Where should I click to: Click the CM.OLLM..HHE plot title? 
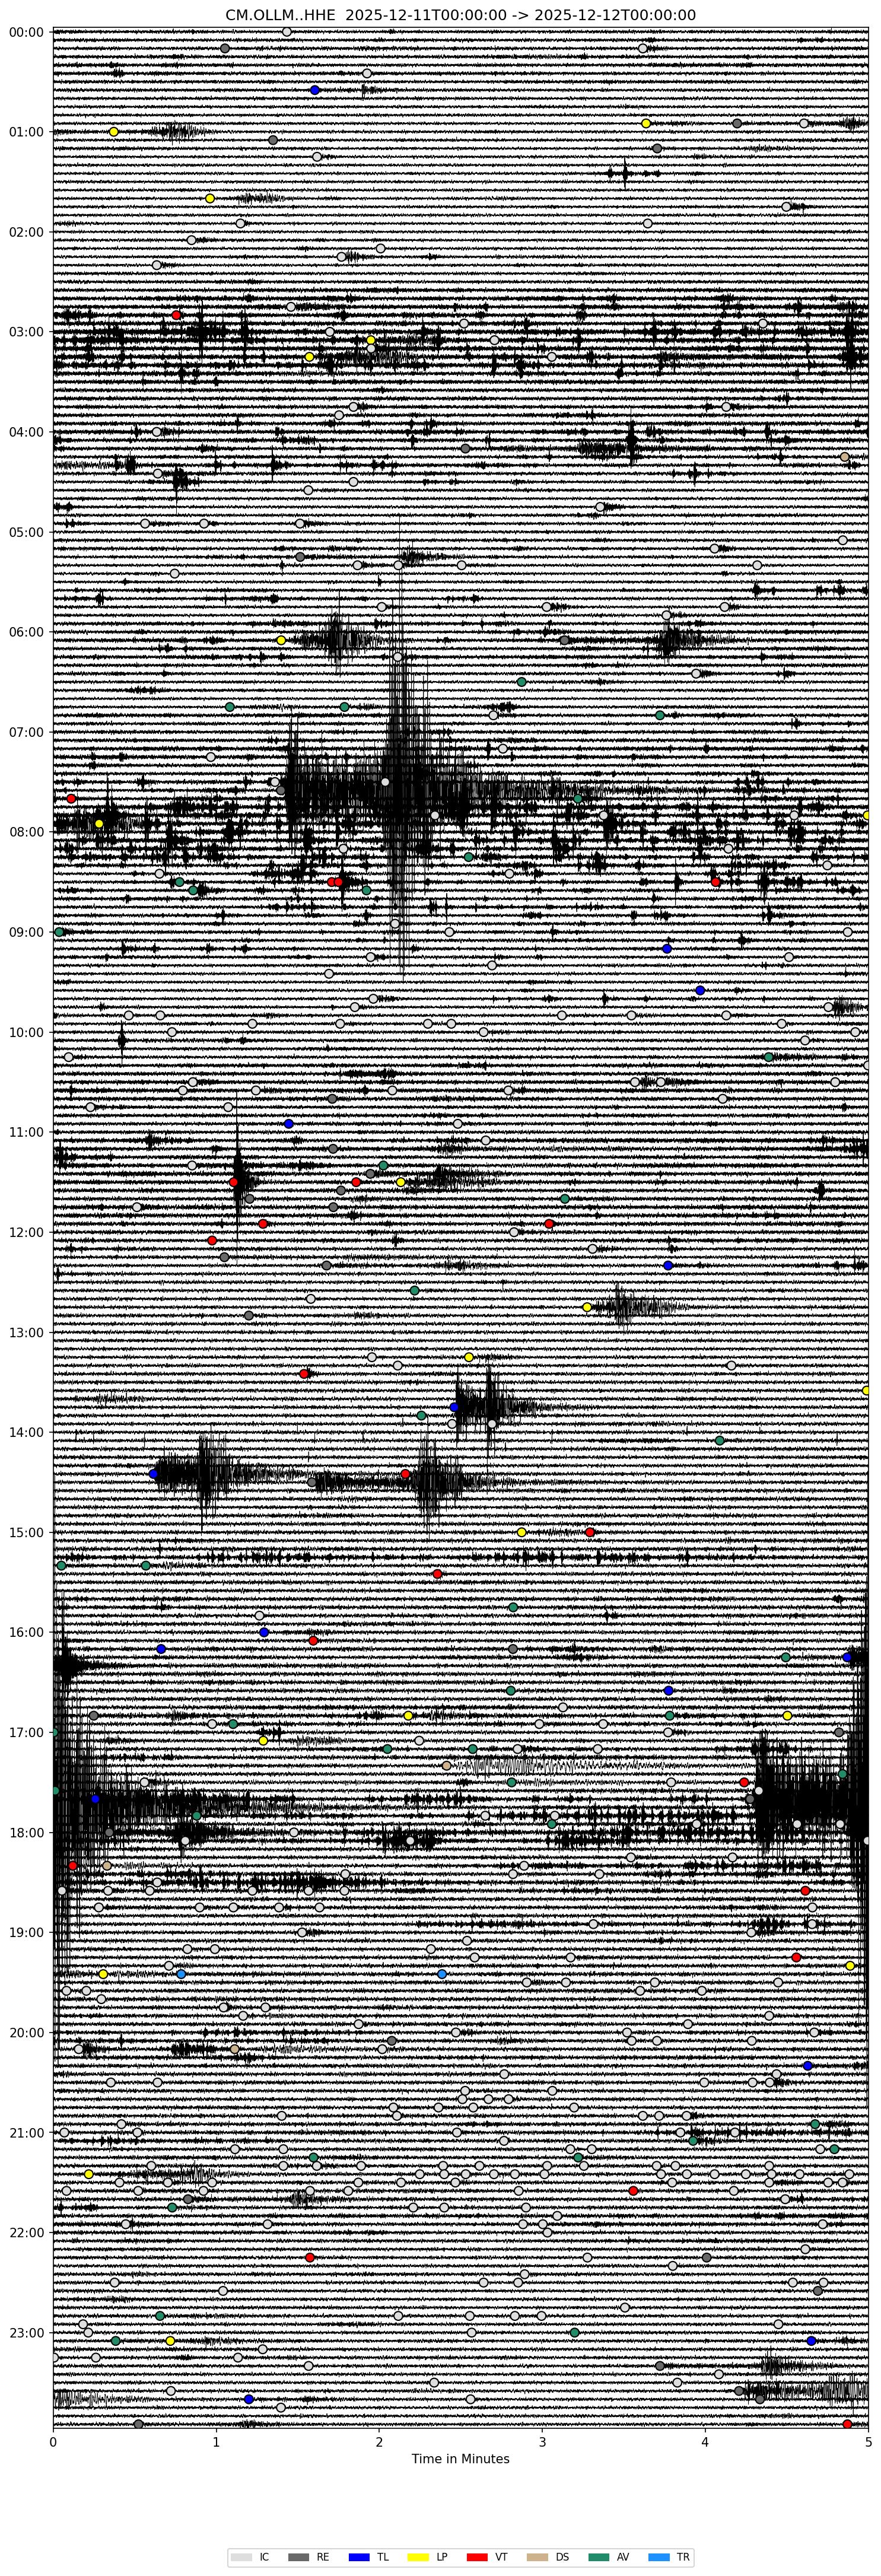pyautogui.click(x=460, y=15)
